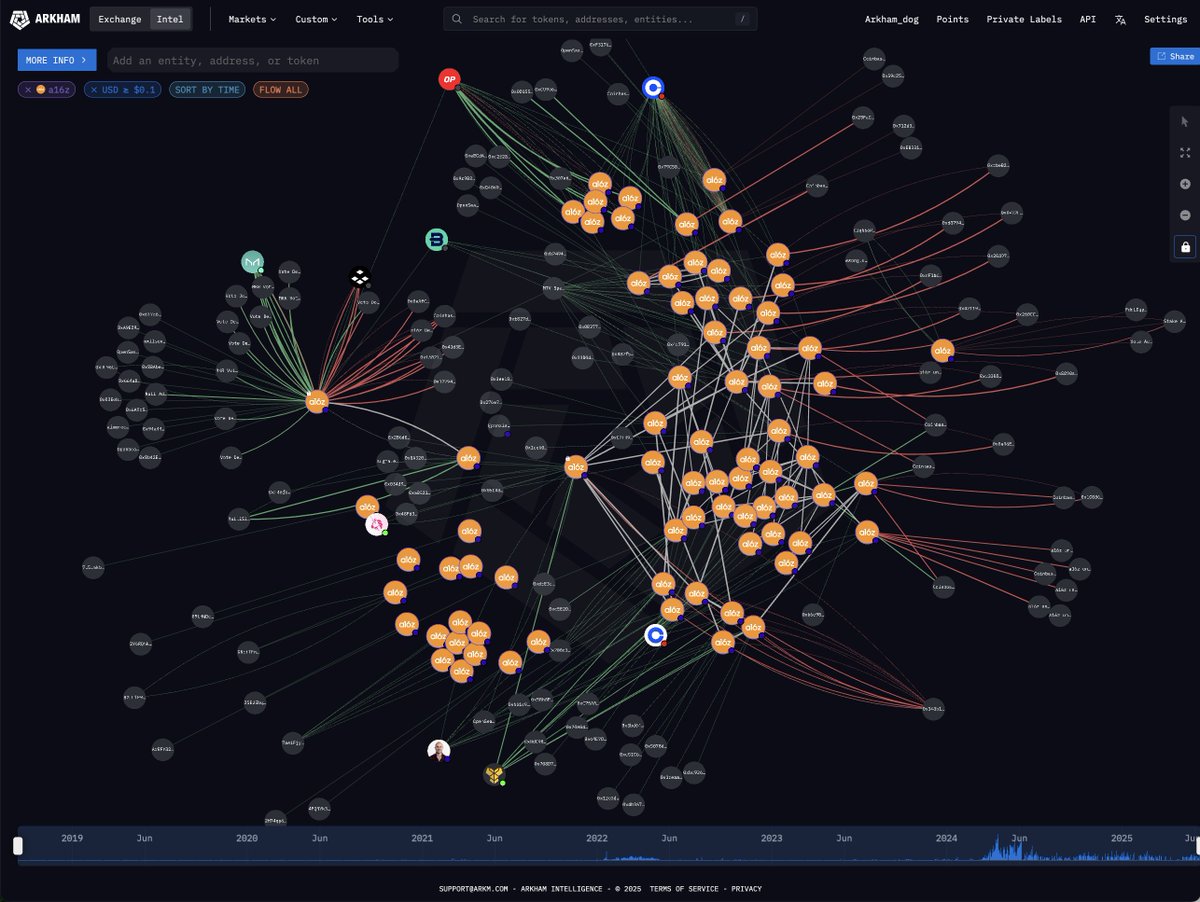Remove the a16z filter chip
This screenshot has width=1200, height=902.
point(26,90)
